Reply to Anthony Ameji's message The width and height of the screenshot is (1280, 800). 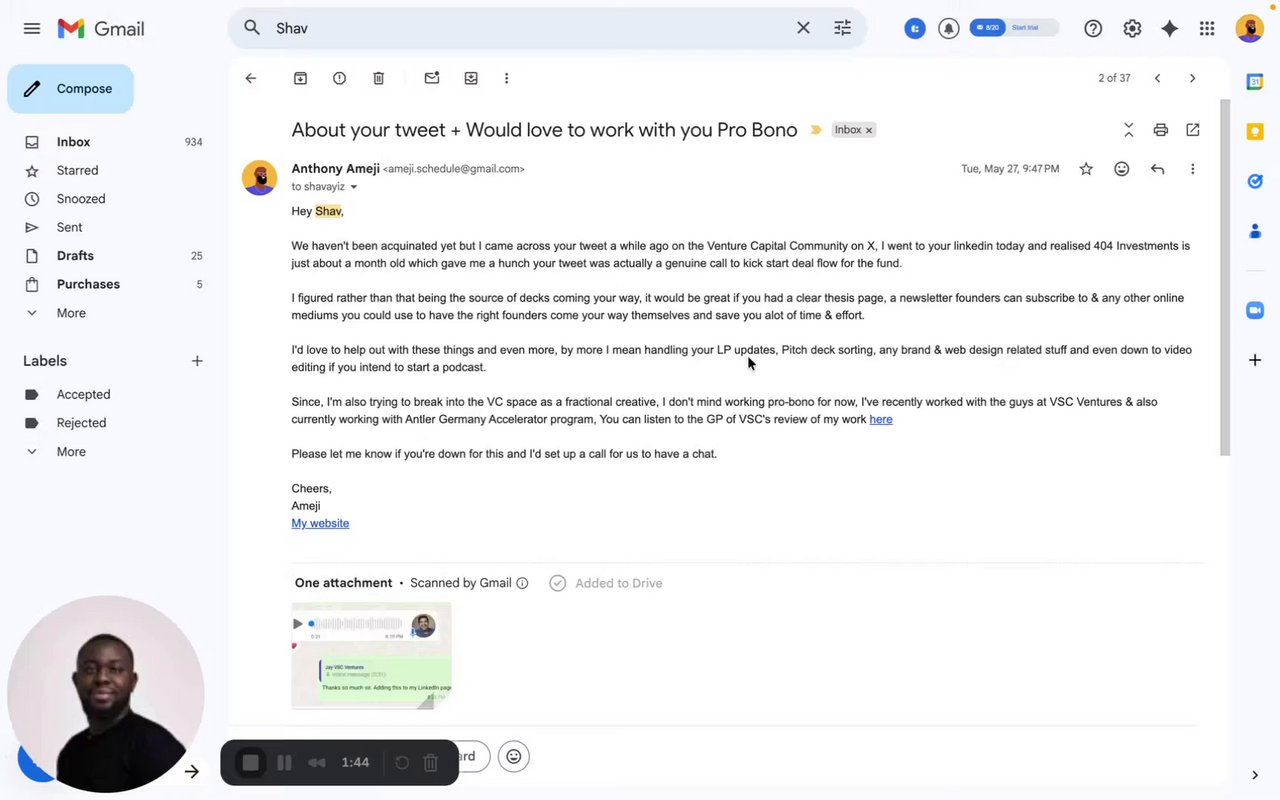click(x=1157, y=169)
